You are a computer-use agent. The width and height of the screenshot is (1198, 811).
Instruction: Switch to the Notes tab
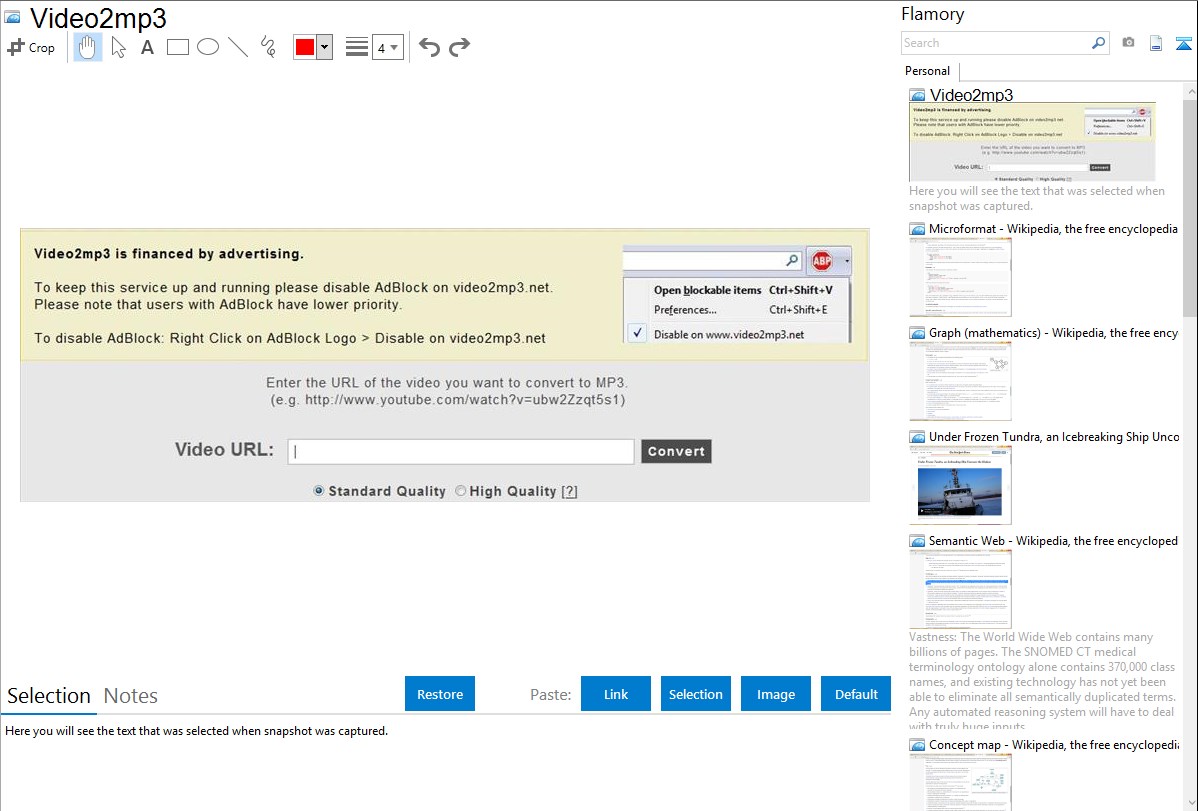click(x=131, y=696)
